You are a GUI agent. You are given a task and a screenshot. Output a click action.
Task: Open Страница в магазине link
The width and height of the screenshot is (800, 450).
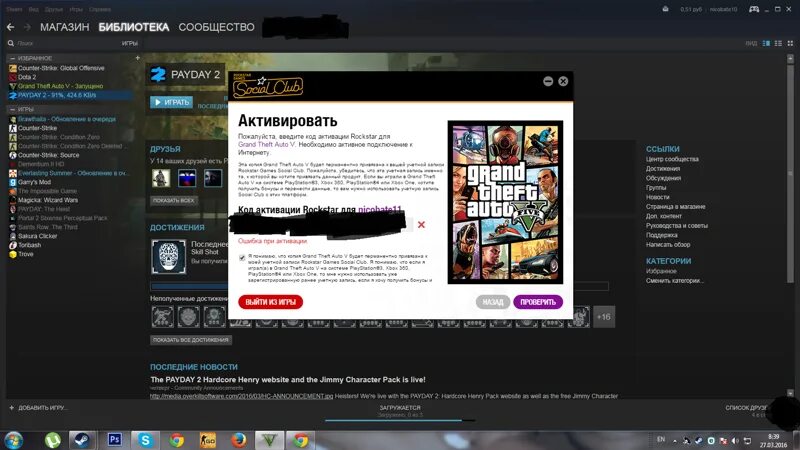[x=676, y=207]
